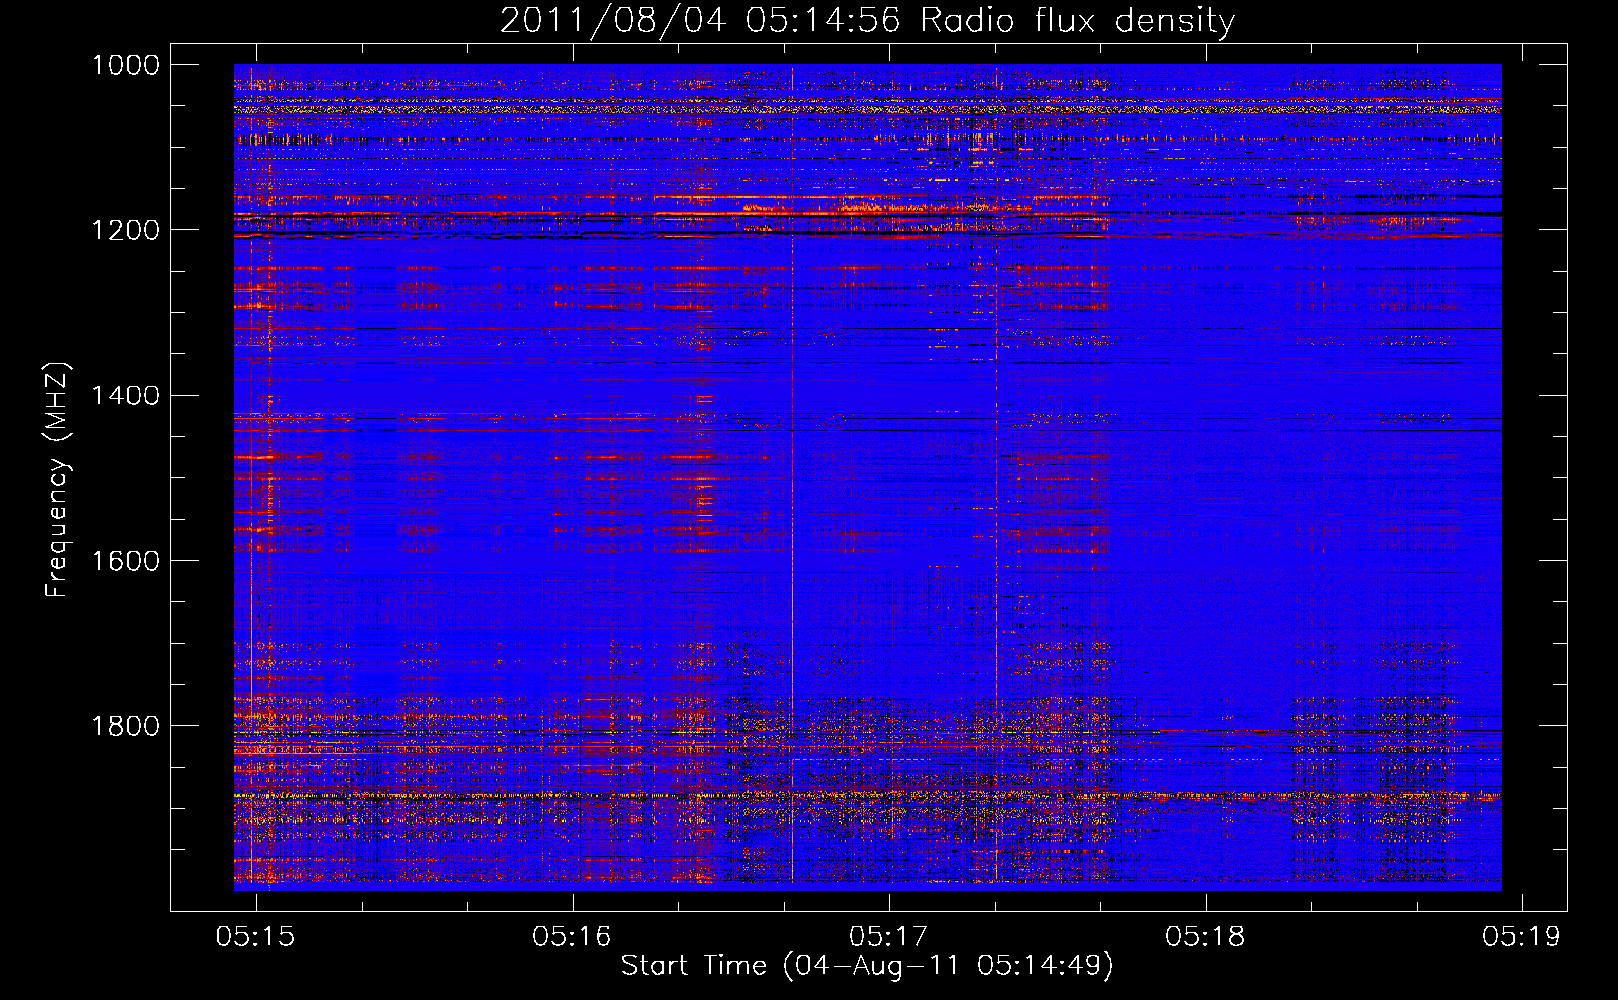Image resolution: width=1618 pixels, height=1000 pixels.
Task: Click the 05:16 time tick label
Action: pyautogui.click(x=572, y=936)
